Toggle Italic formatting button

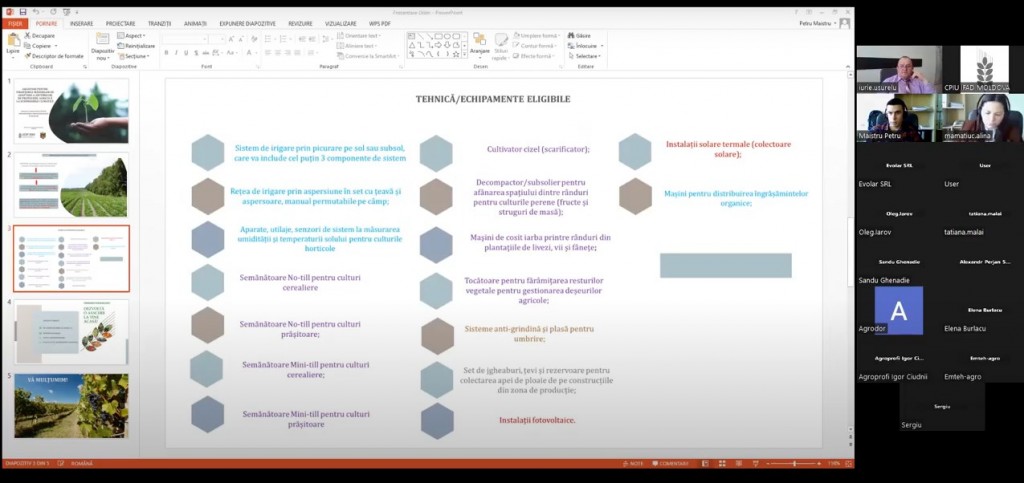pyautogui.click(x=176, y=52)
